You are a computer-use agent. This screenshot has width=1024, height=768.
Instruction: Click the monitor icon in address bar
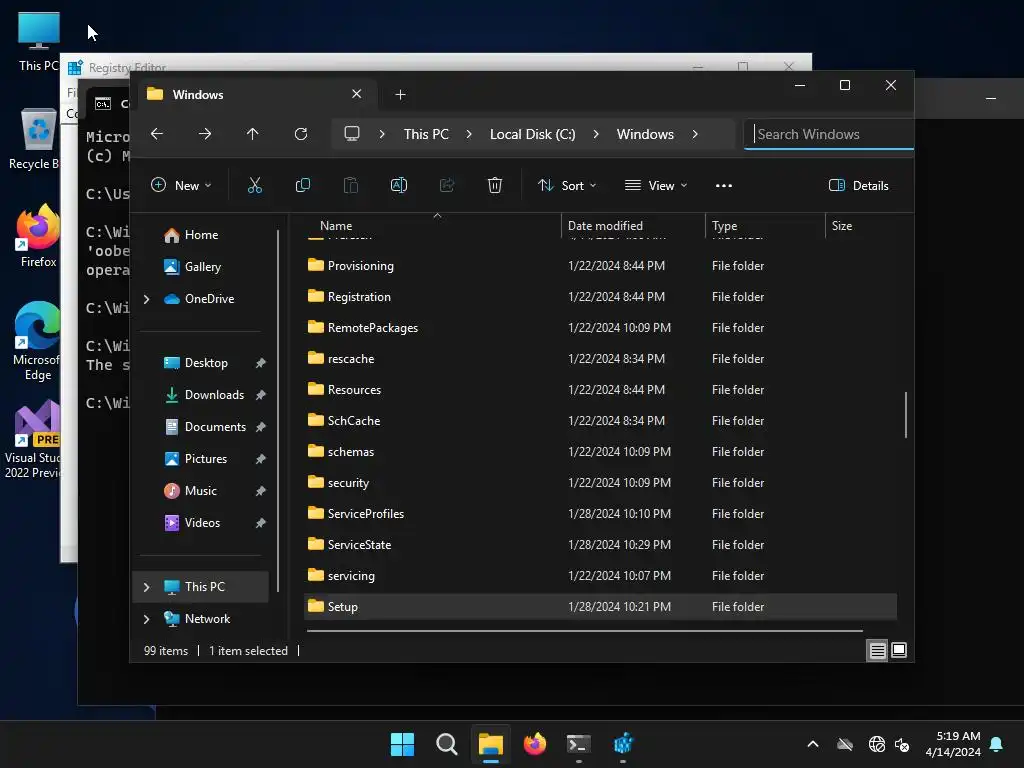[x=352, y=134]
